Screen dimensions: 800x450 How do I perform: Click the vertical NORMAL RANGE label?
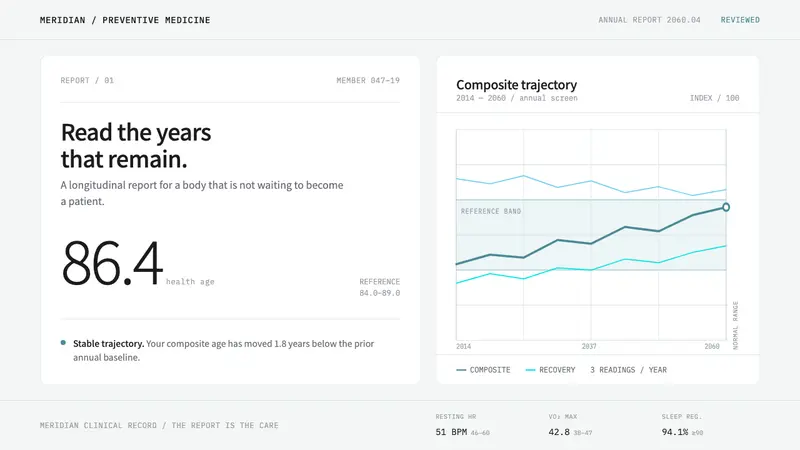[735, 326]
